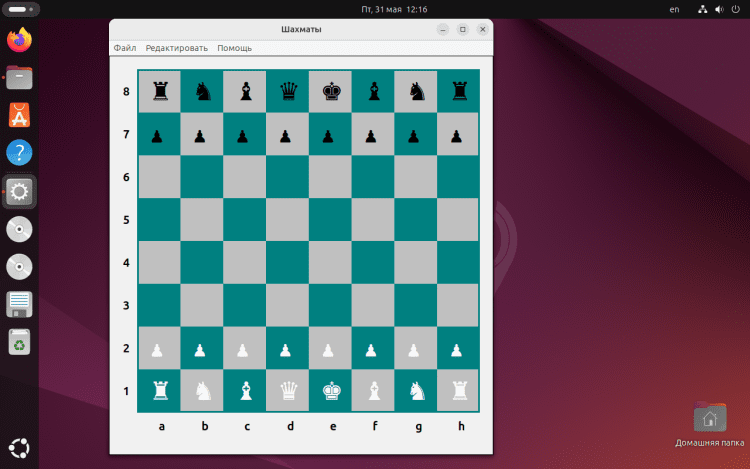Pick the white pawn on d2
The height and width of the screenshot is (469, 750).
[x=285, y=350]
